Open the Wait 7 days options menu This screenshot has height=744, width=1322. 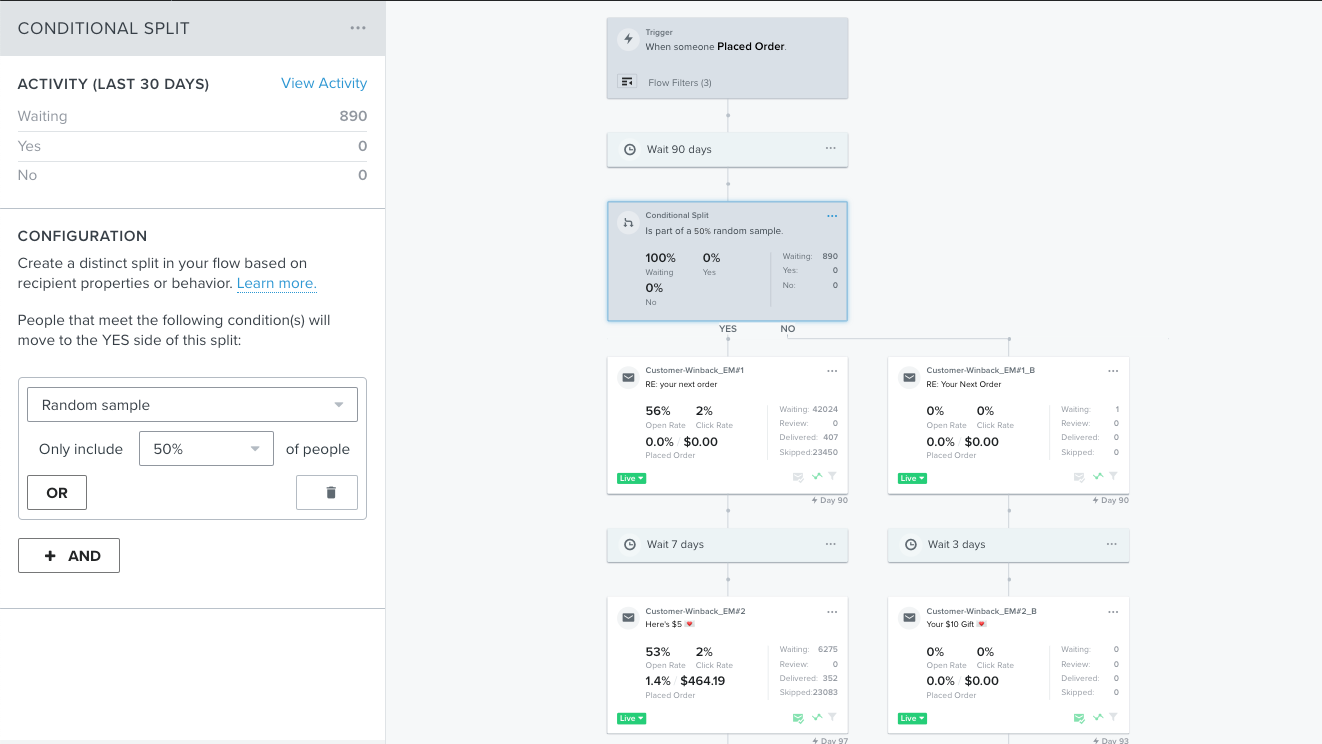(831, 544)
